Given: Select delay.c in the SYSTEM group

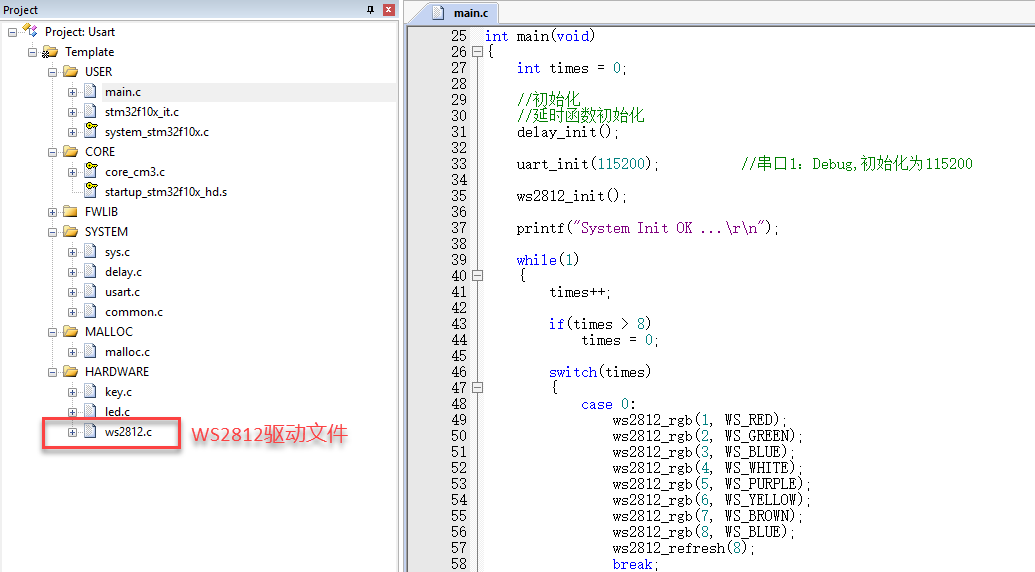Looking at the screenshot, I should 123,272.
